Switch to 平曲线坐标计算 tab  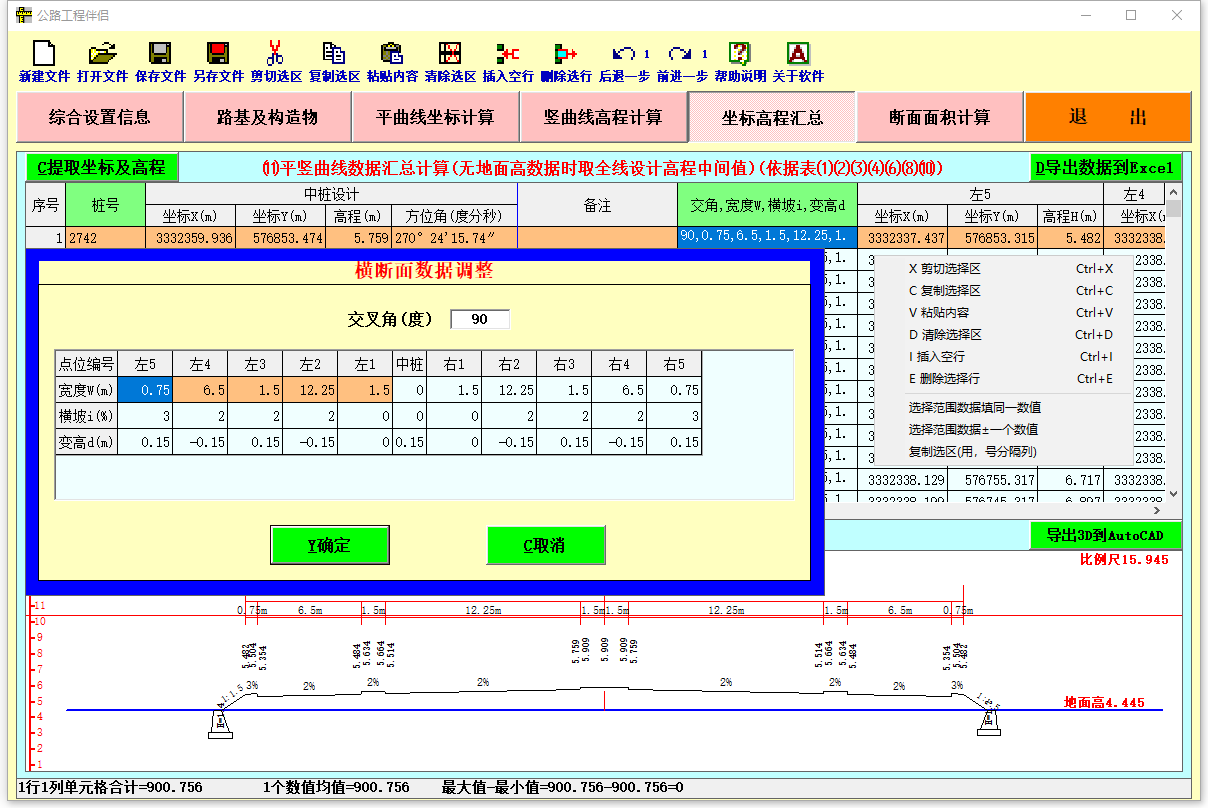pyautogui.click(x=435, y=117)
